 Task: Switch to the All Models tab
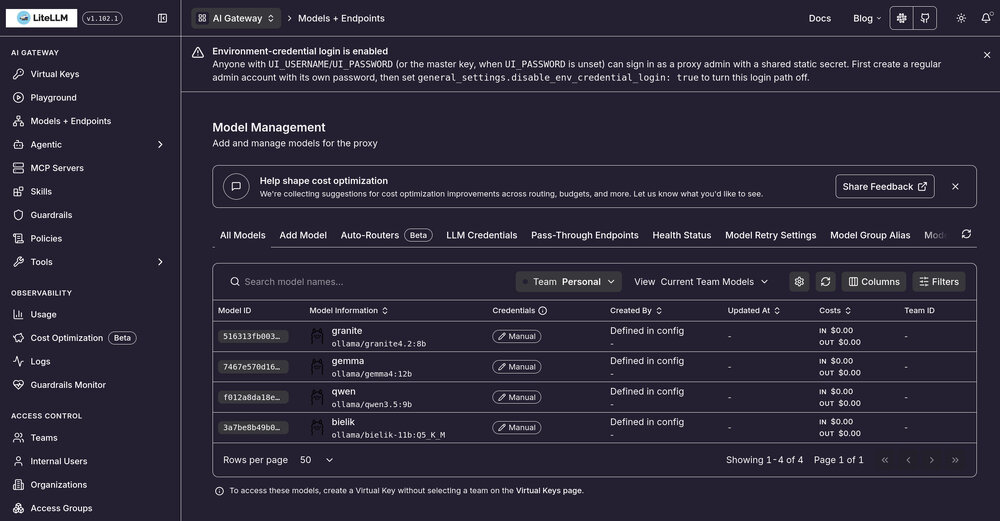(242, 235)
